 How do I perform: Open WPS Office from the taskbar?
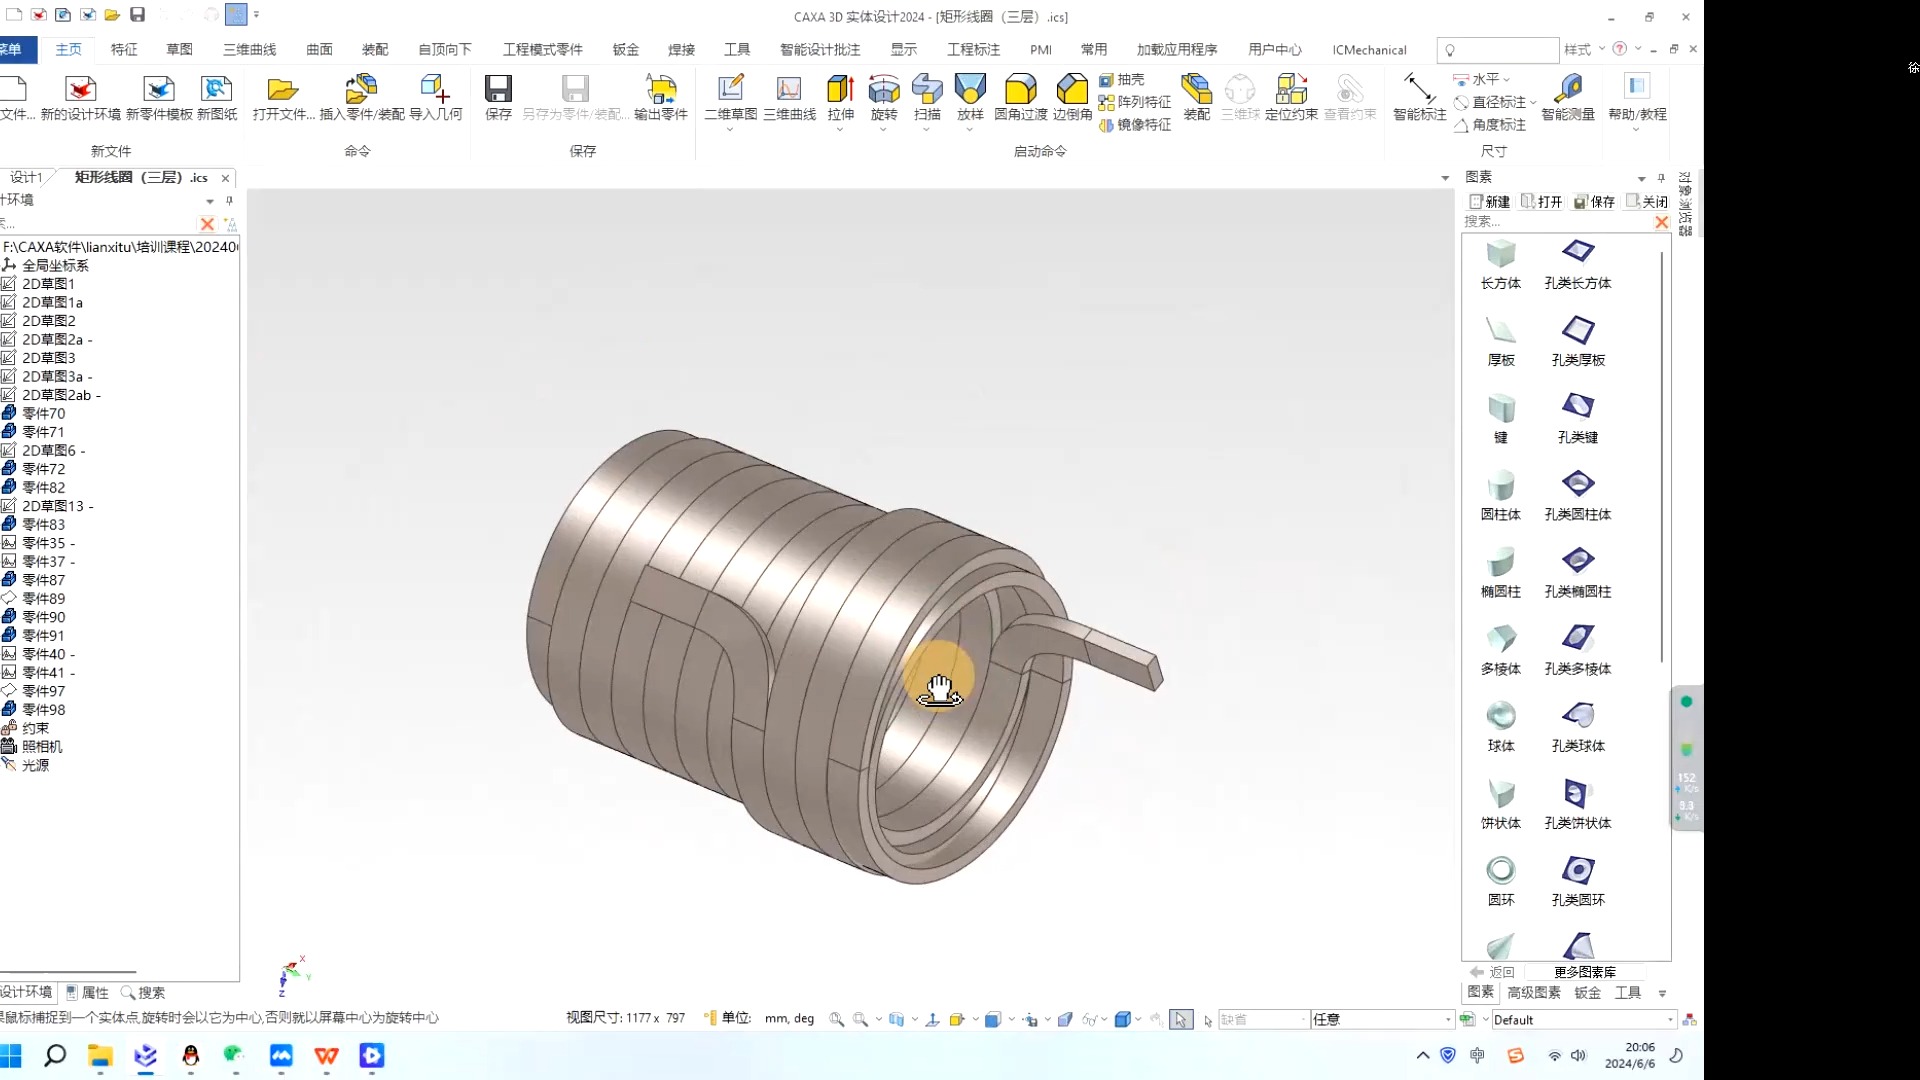[x=326, y=1055]
